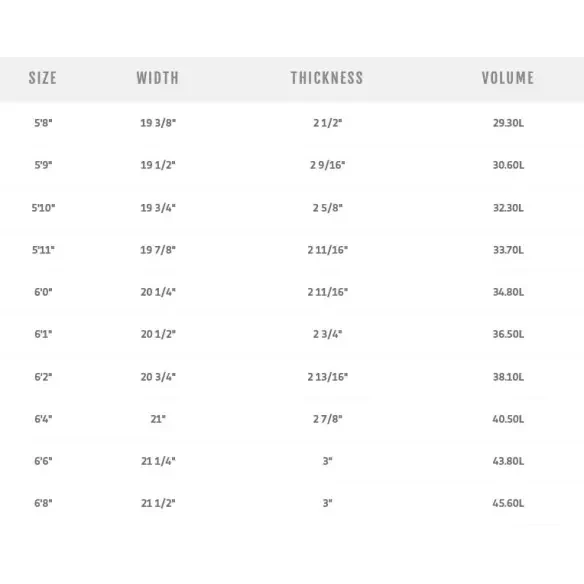584x584 pixels.
Task: Click the 6'1" size cell
Action: pos(43,334)
